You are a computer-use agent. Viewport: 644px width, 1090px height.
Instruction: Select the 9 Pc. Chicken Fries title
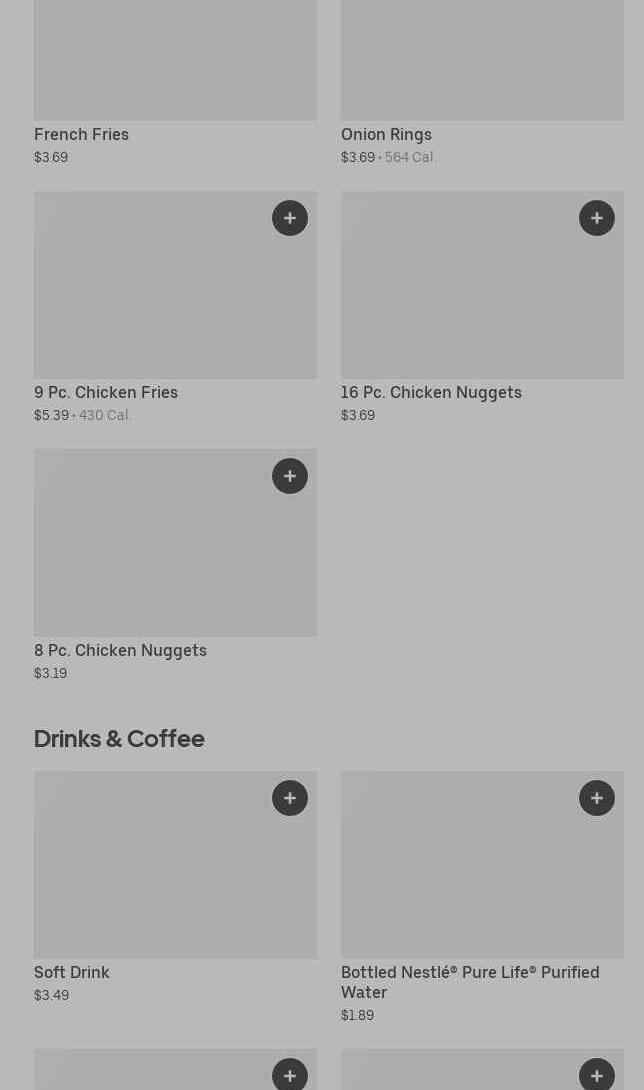106,392
